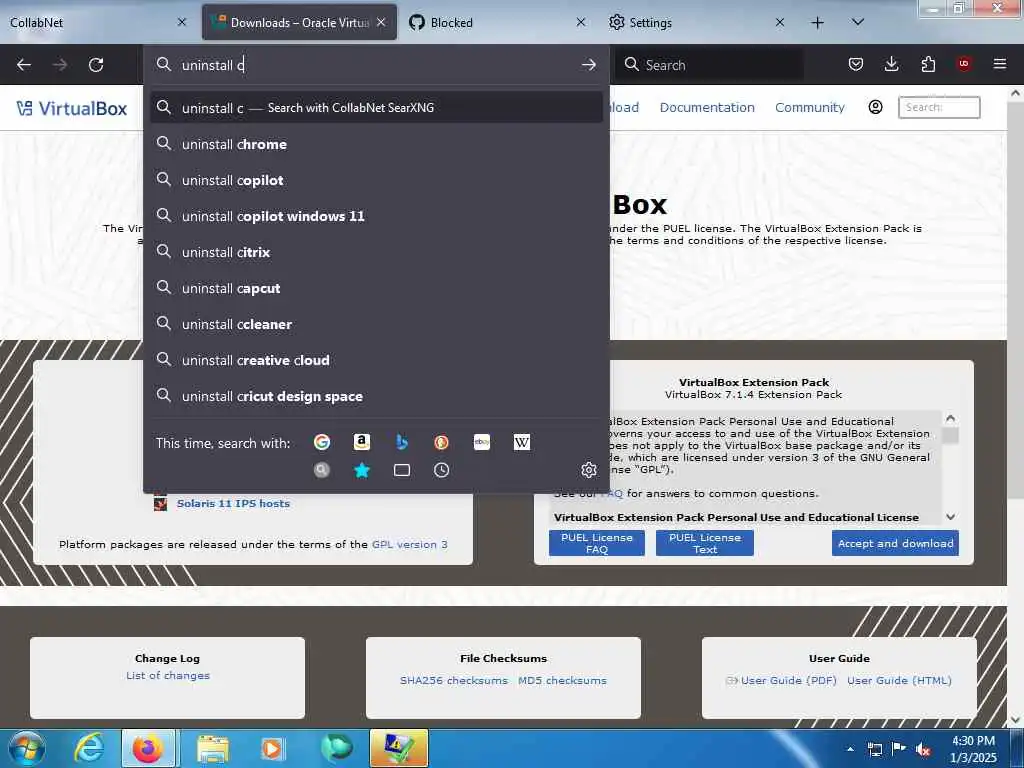Screen dimensions: 1024x768
Task: Open the Windows Start menu
Action: pos(27,748)
